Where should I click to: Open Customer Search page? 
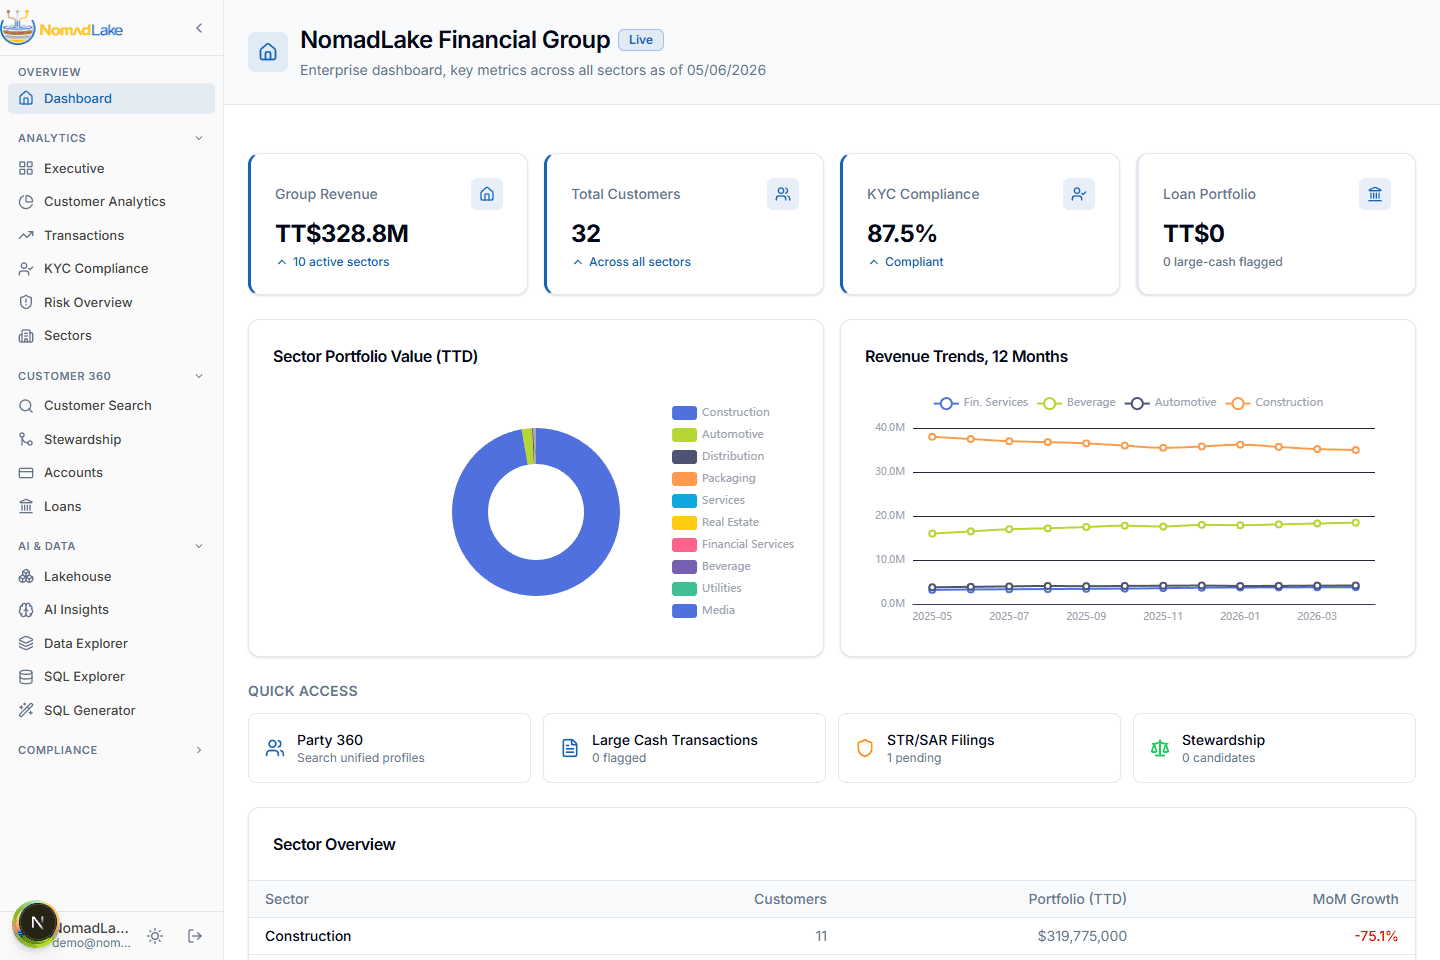point(111,406)
